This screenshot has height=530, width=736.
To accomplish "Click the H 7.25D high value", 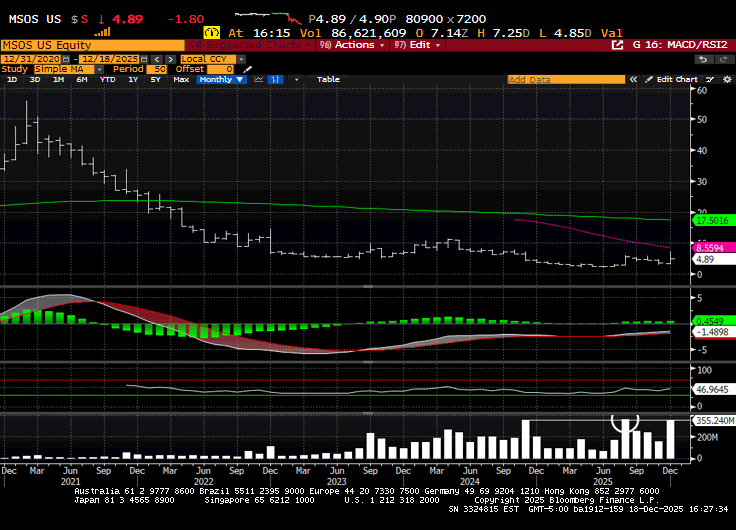I will 503,33.
